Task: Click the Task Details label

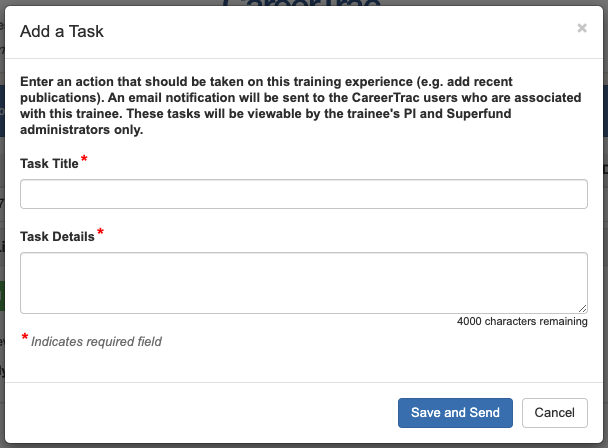Action: coord(57,236)
